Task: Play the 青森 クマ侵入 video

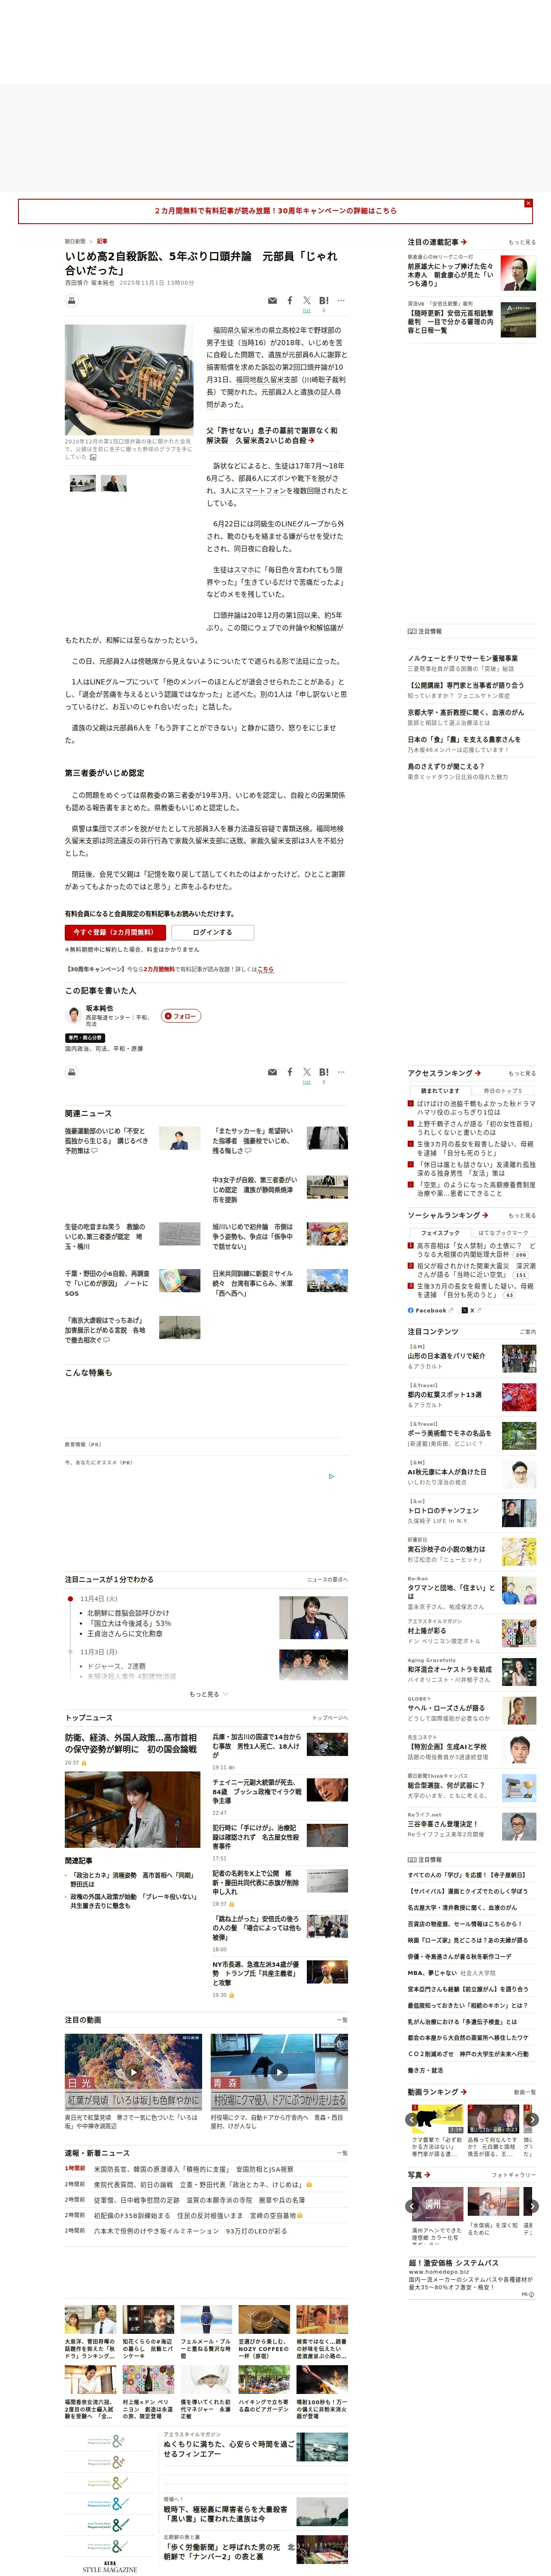Action: (x=279, y=2073)
